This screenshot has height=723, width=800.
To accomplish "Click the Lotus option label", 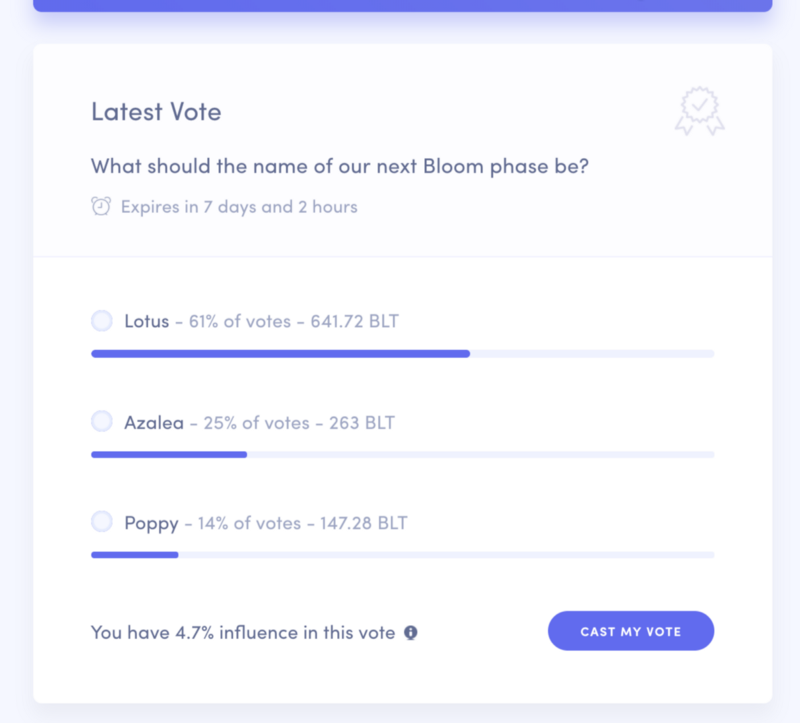I will point(146,321).
